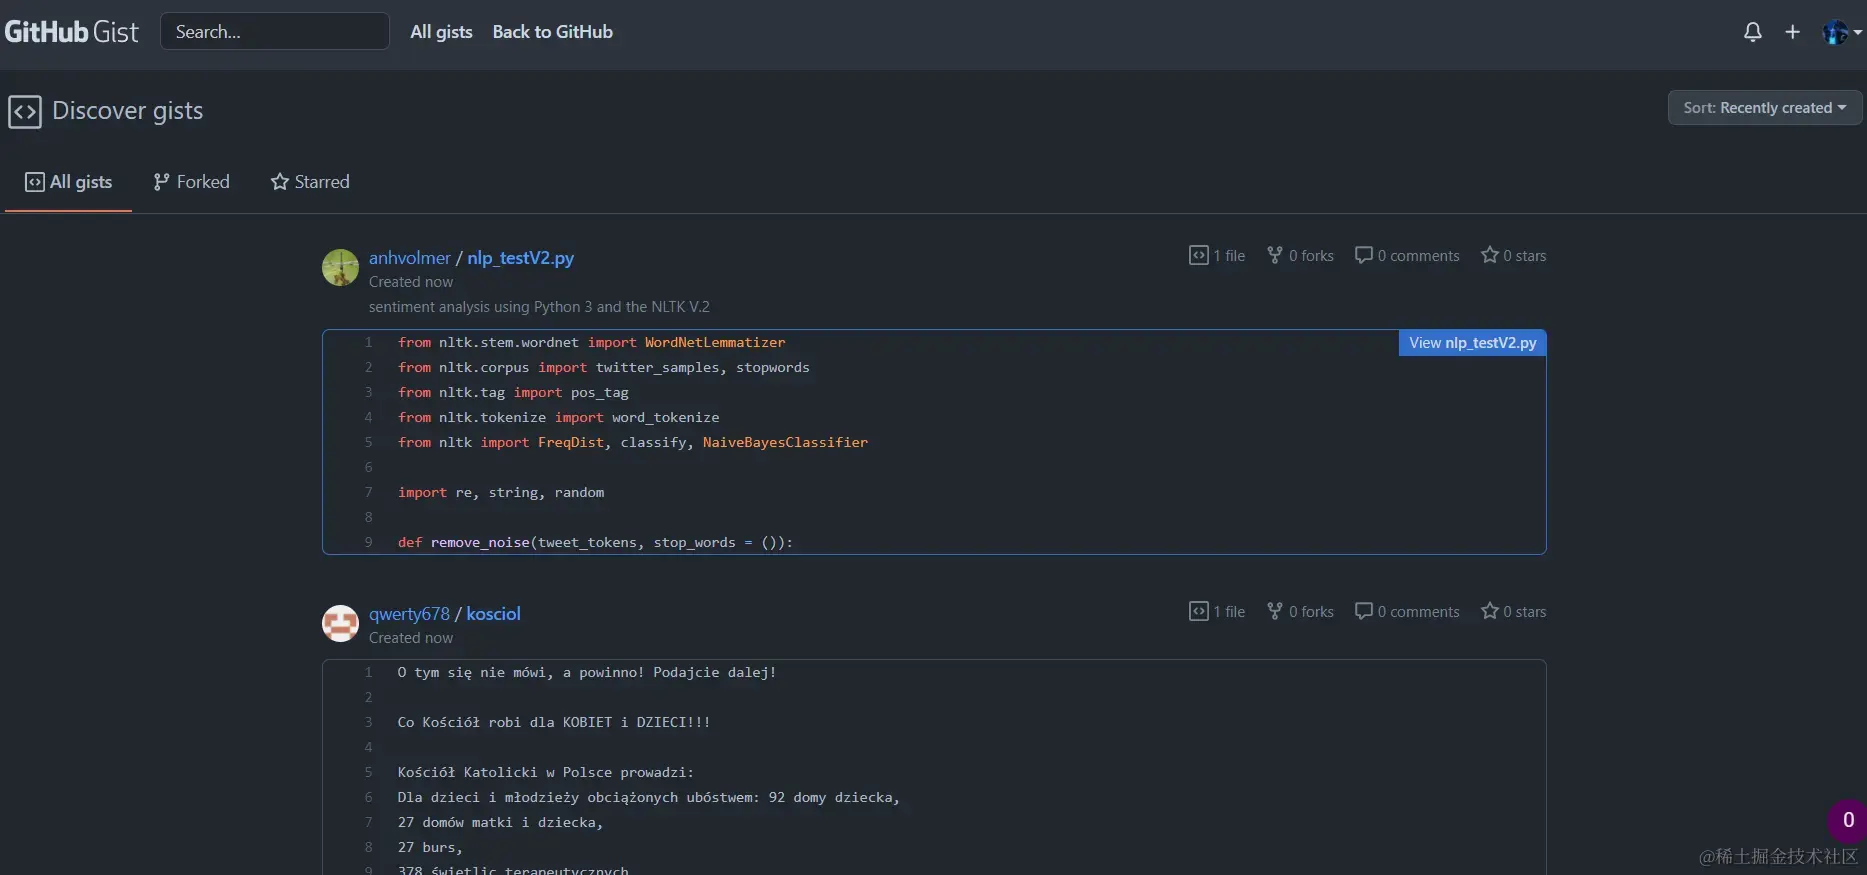
Task: Click 'Created now' under anhvolmer gist
Action: [x=411, y=282]
